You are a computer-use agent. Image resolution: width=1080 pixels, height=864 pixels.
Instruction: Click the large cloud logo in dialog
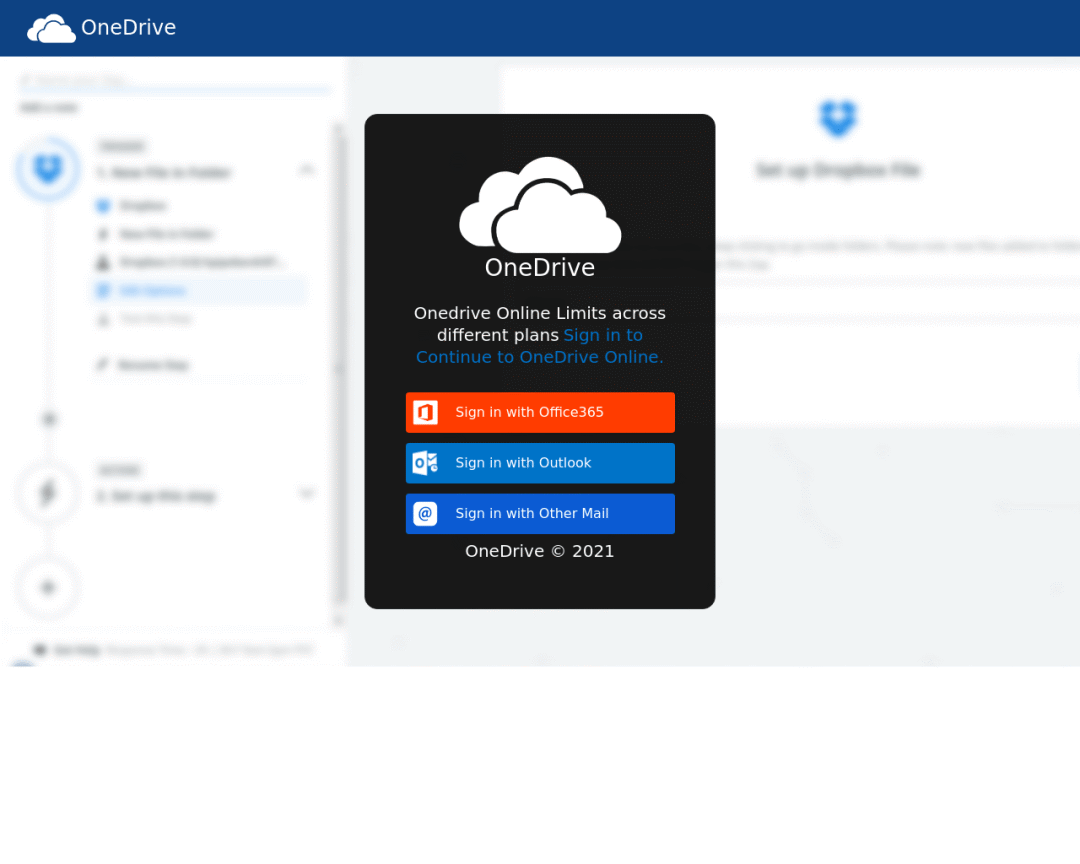(x=540, y=205)
